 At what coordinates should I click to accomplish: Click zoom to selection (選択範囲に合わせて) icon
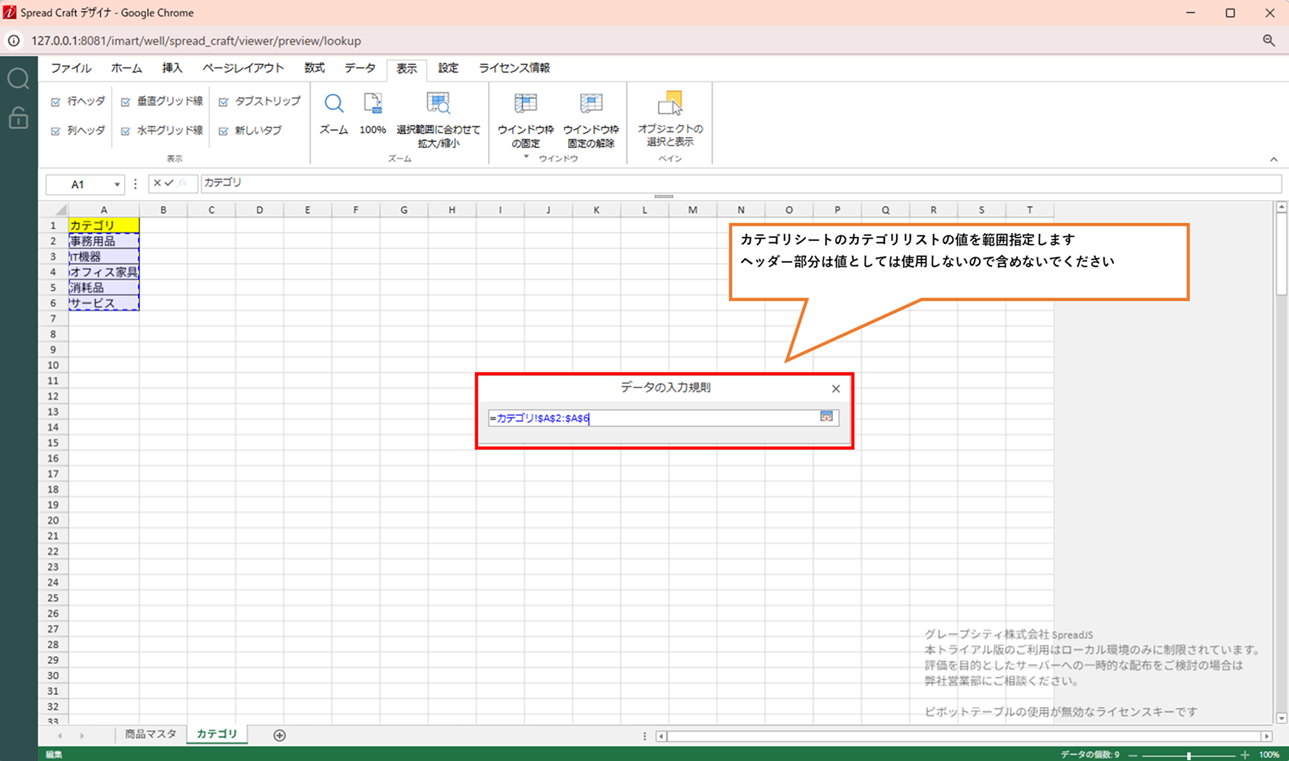click(x=438, y=105)
